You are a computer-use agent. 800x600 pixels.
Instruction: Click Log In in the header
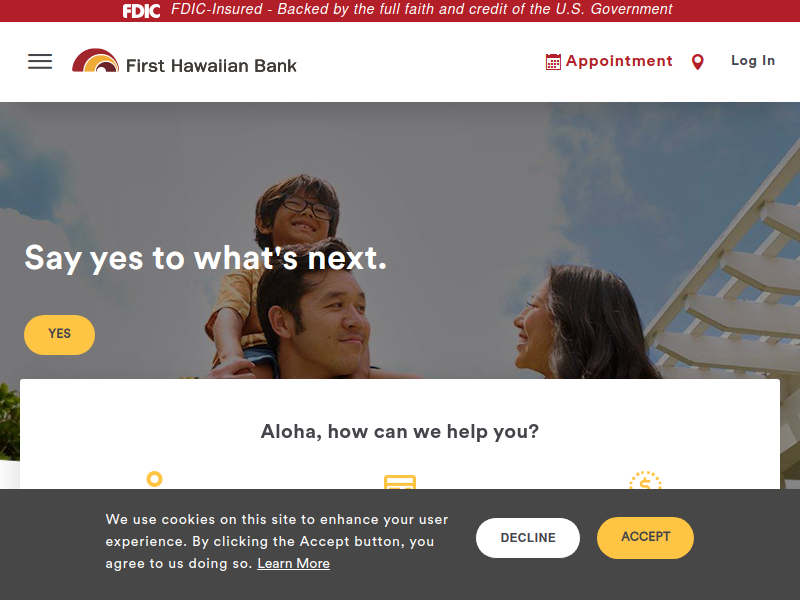pos(753,60)
